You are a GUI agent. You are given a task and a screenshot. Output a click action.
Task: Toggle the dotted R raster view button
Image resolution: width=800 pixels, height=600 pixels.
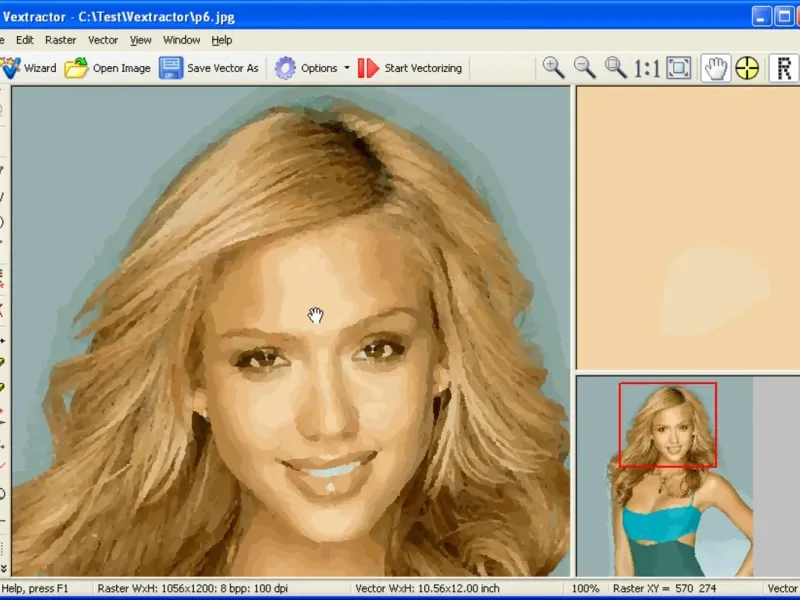784,68
